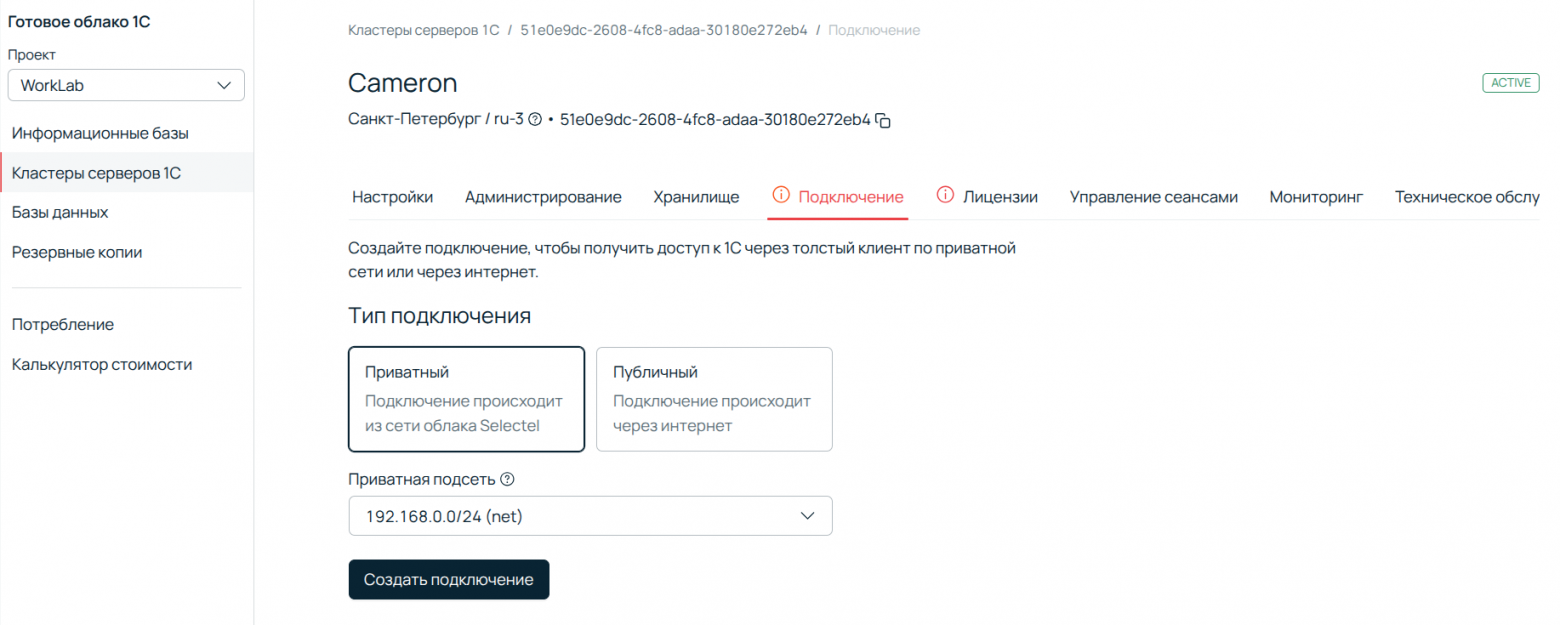The width and height of the screenshot is (1560, 625).
Task: Open Информационные базы in the sidebar
Action: 100,132
